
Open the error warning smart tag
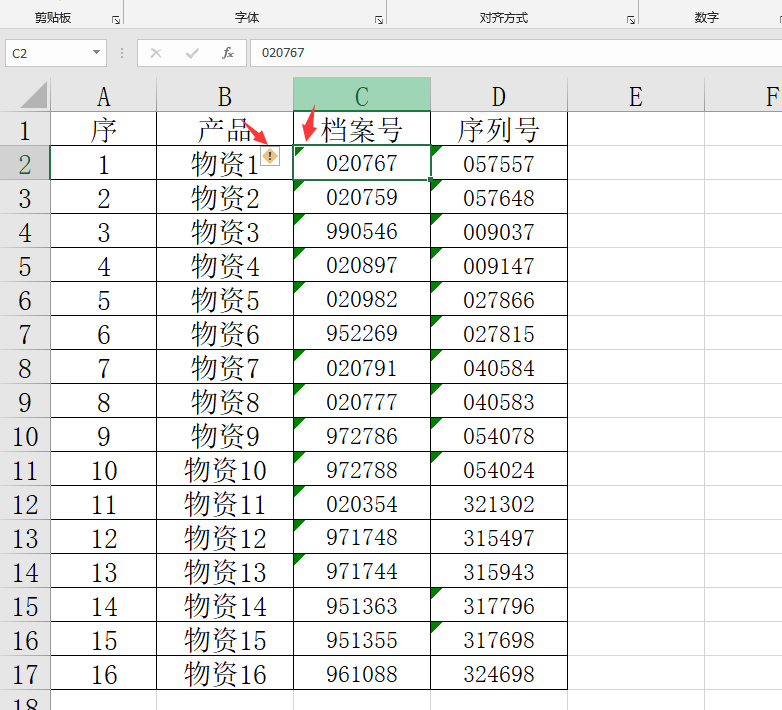(270, 156)
